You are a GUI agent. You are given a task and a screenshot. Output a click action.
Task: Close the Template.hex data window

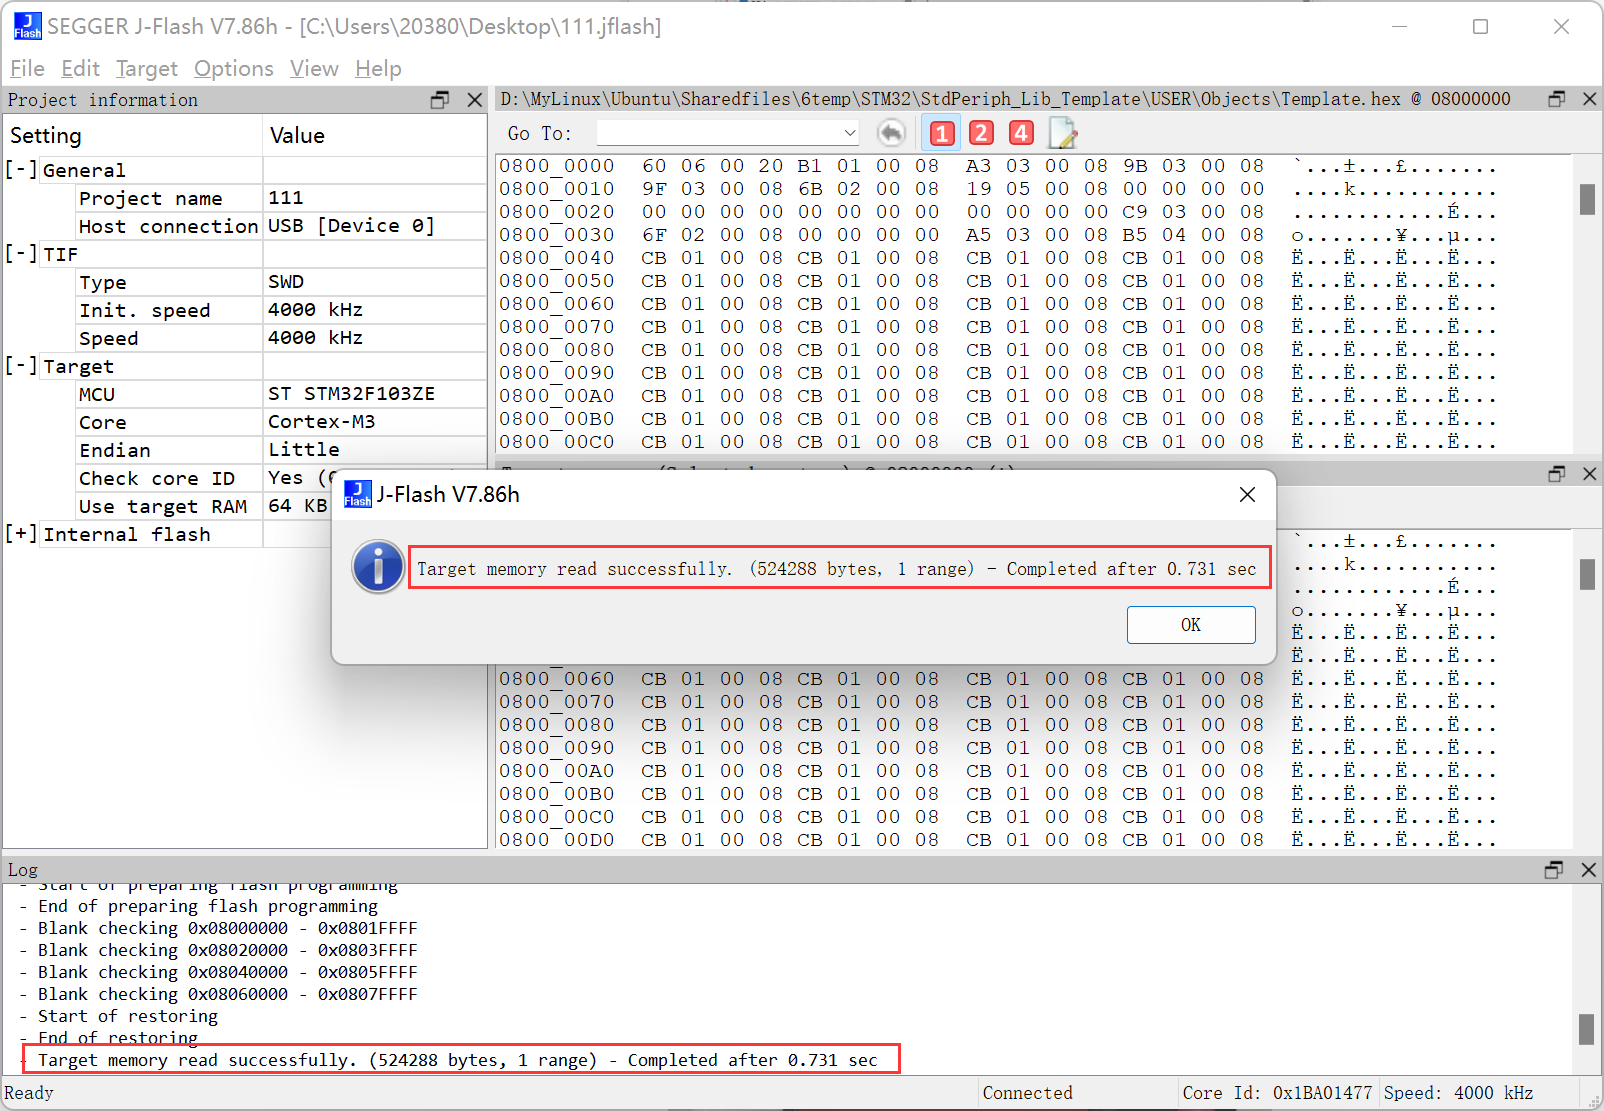coord(1589,99)
